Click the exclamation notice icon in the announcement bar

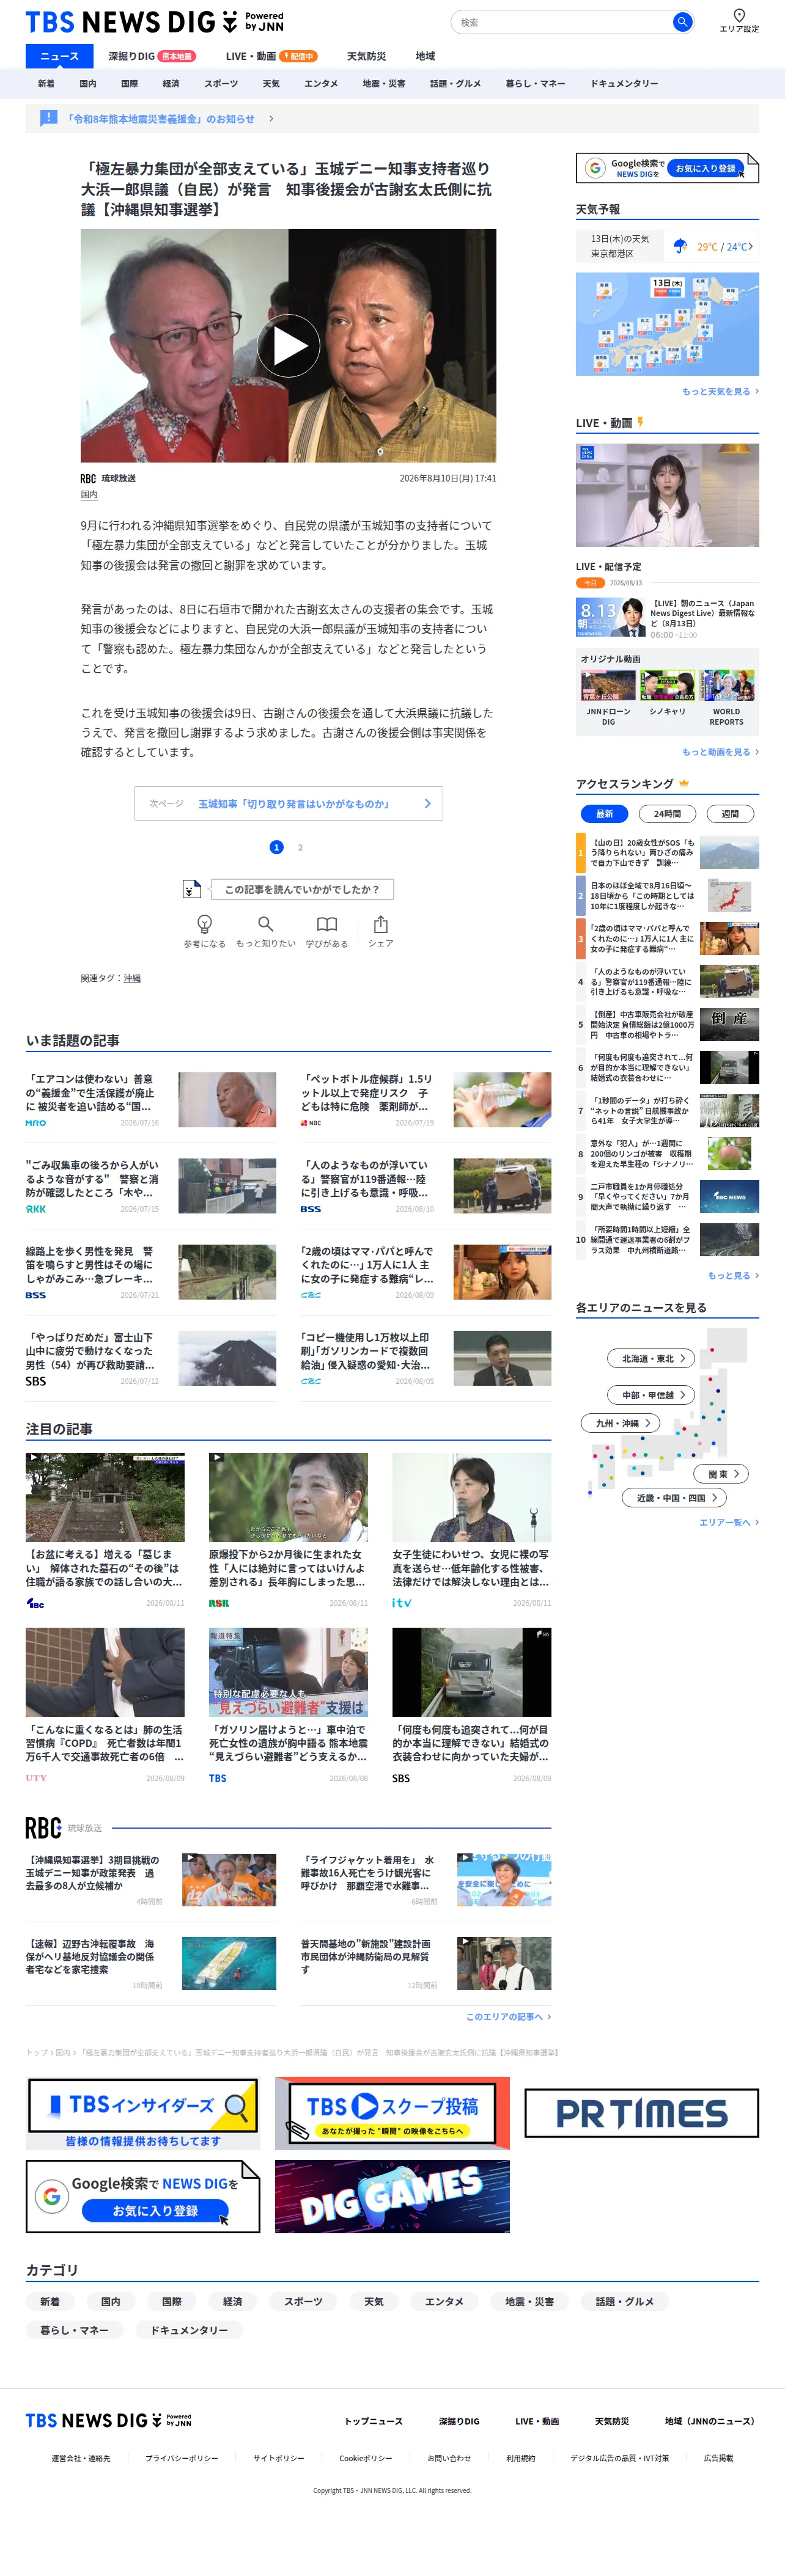tap(48, 118)
